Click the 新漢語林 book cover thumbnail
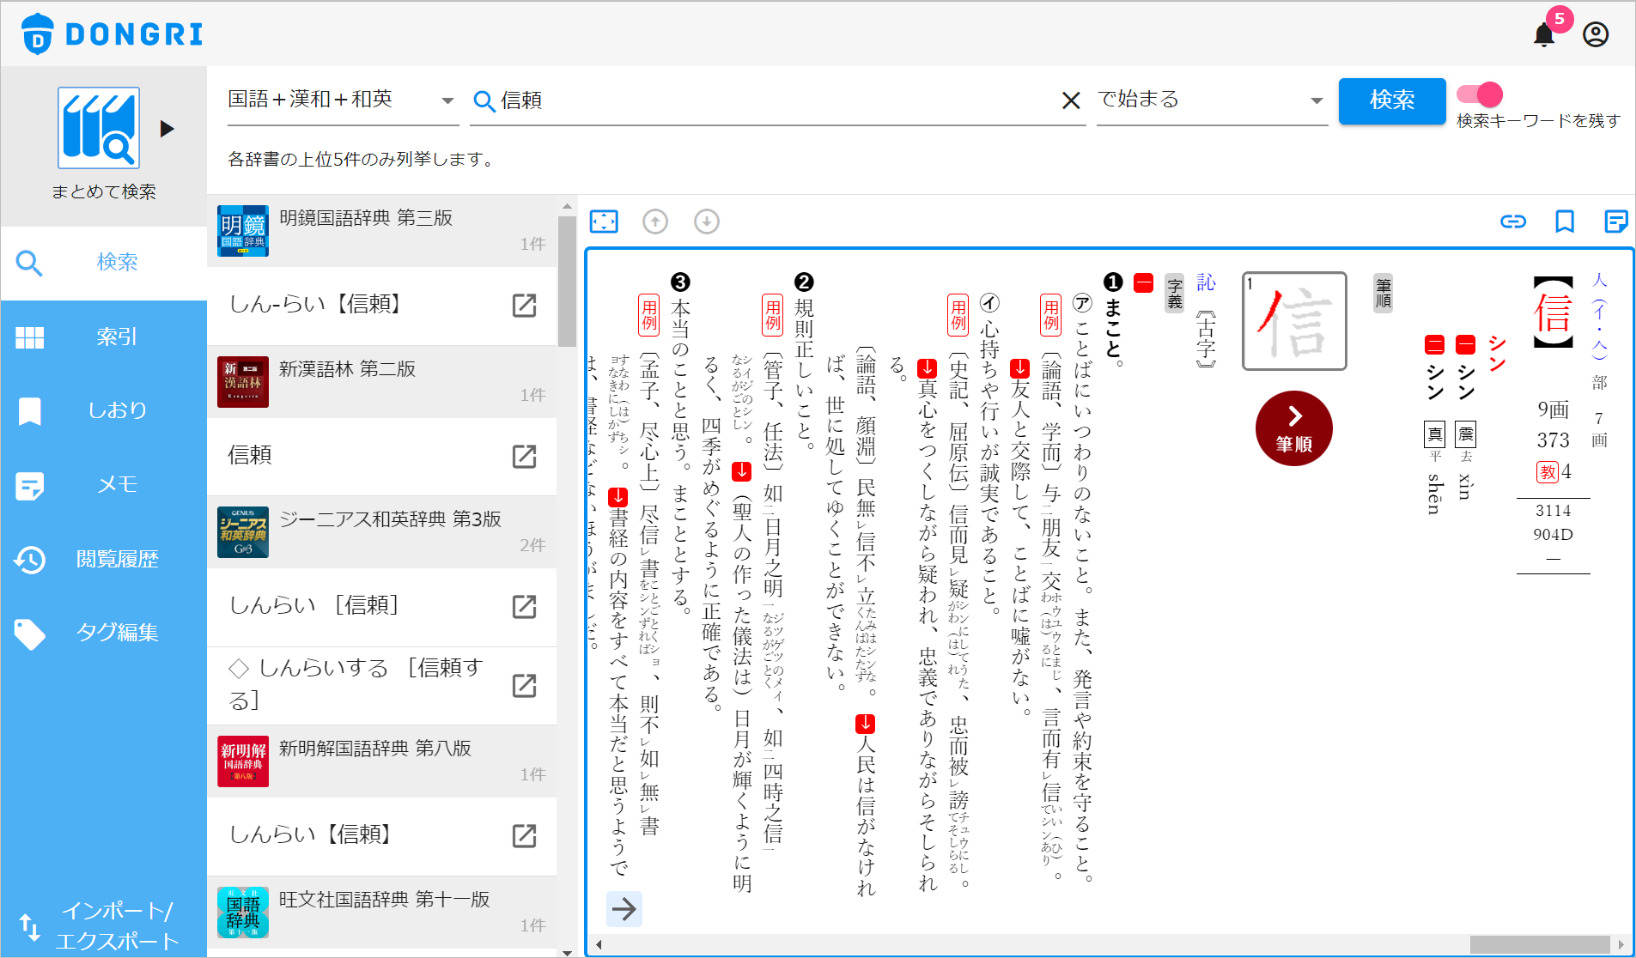The image size is (1636, 958). 243,382
